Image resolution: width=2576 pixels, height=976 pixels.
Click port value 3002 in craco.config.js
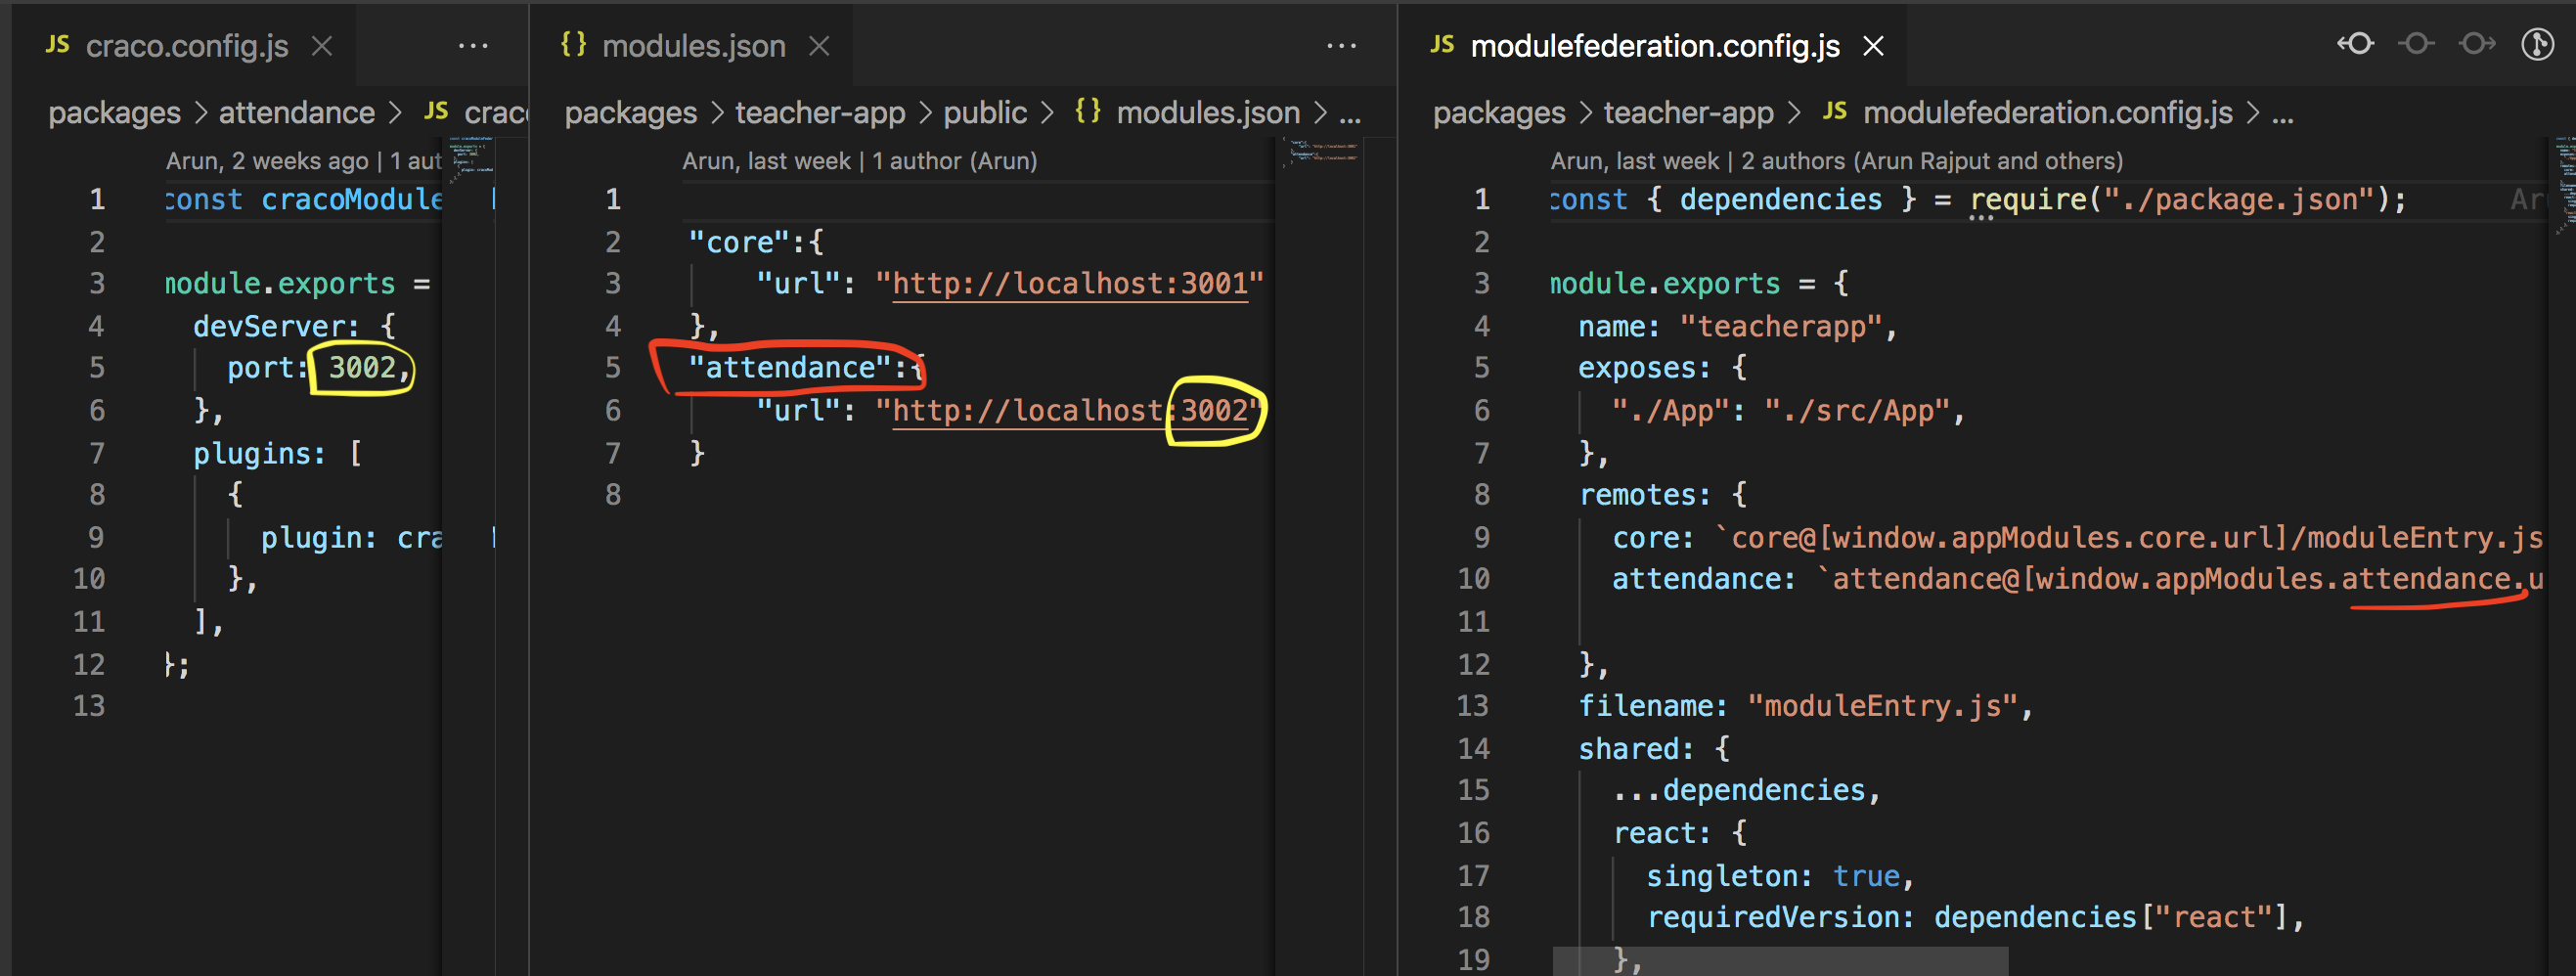click(362, 368)
